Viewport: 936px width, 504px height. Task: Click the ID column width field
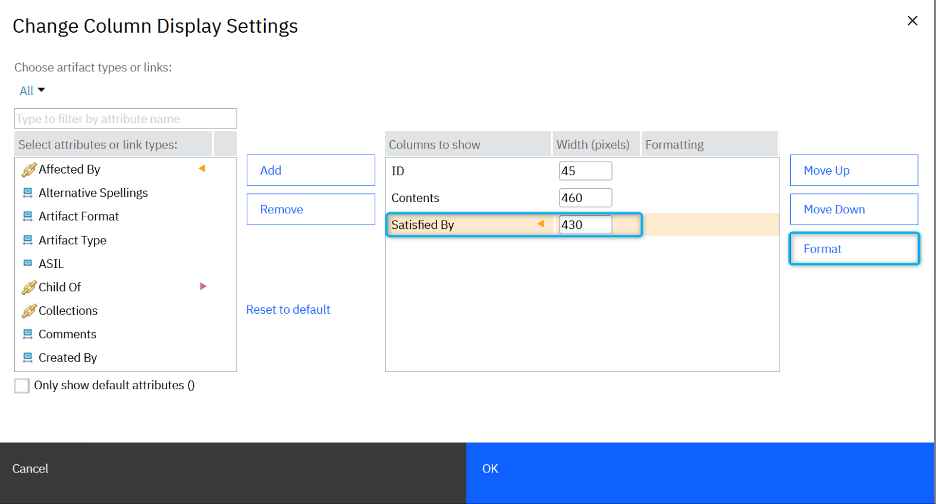pos(586,171)
